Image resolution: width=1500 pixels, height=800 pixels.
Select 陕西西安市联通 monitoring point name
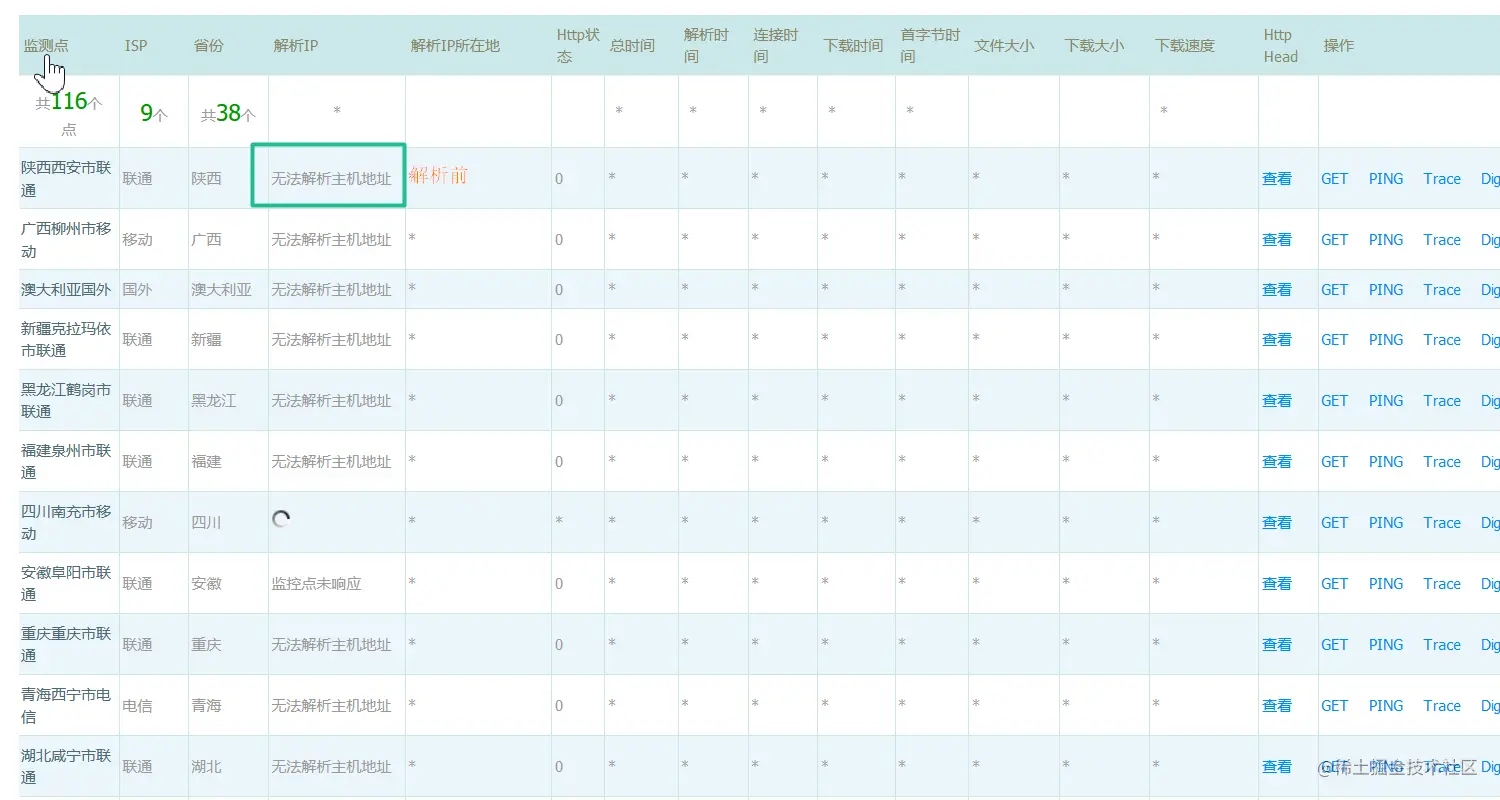[x=66, y=179]
